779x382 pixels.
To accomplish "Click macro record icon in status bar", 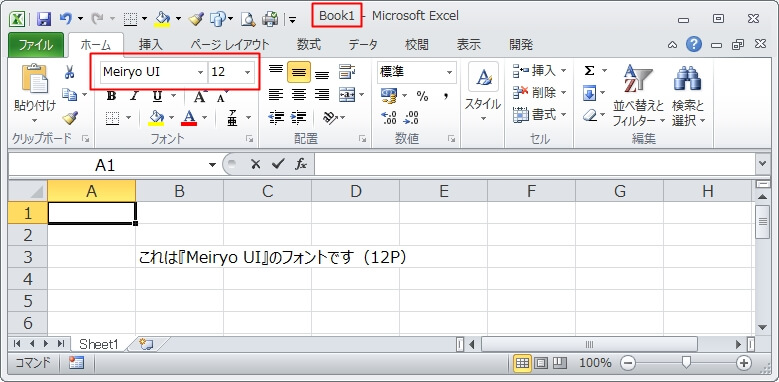I will pos(77,363).
